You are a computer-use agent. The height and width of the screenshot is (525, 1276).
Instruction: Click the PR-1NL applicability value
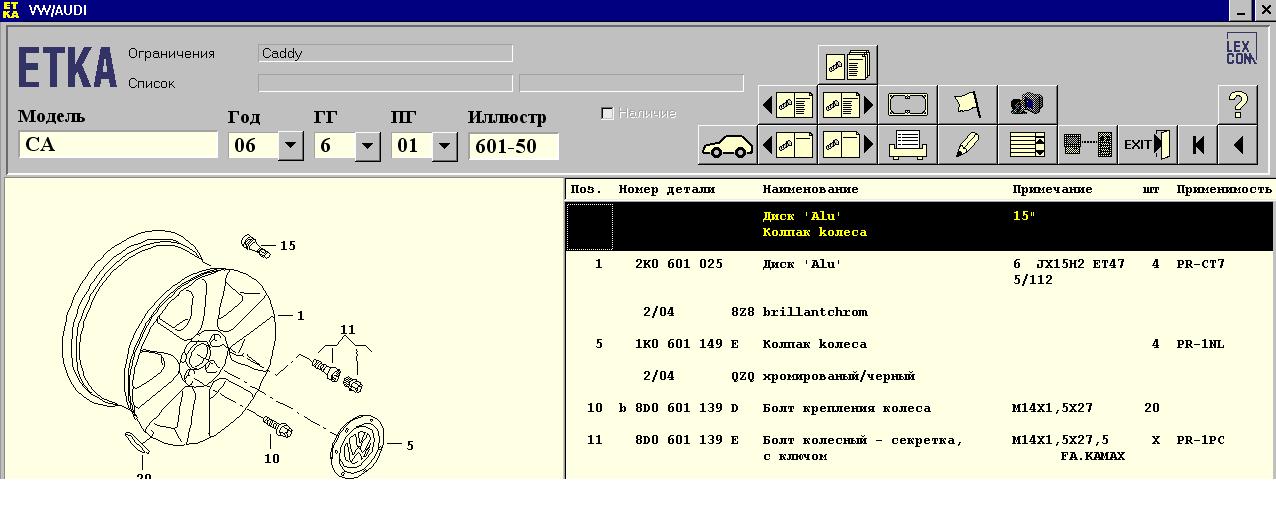coord(1200,344)
